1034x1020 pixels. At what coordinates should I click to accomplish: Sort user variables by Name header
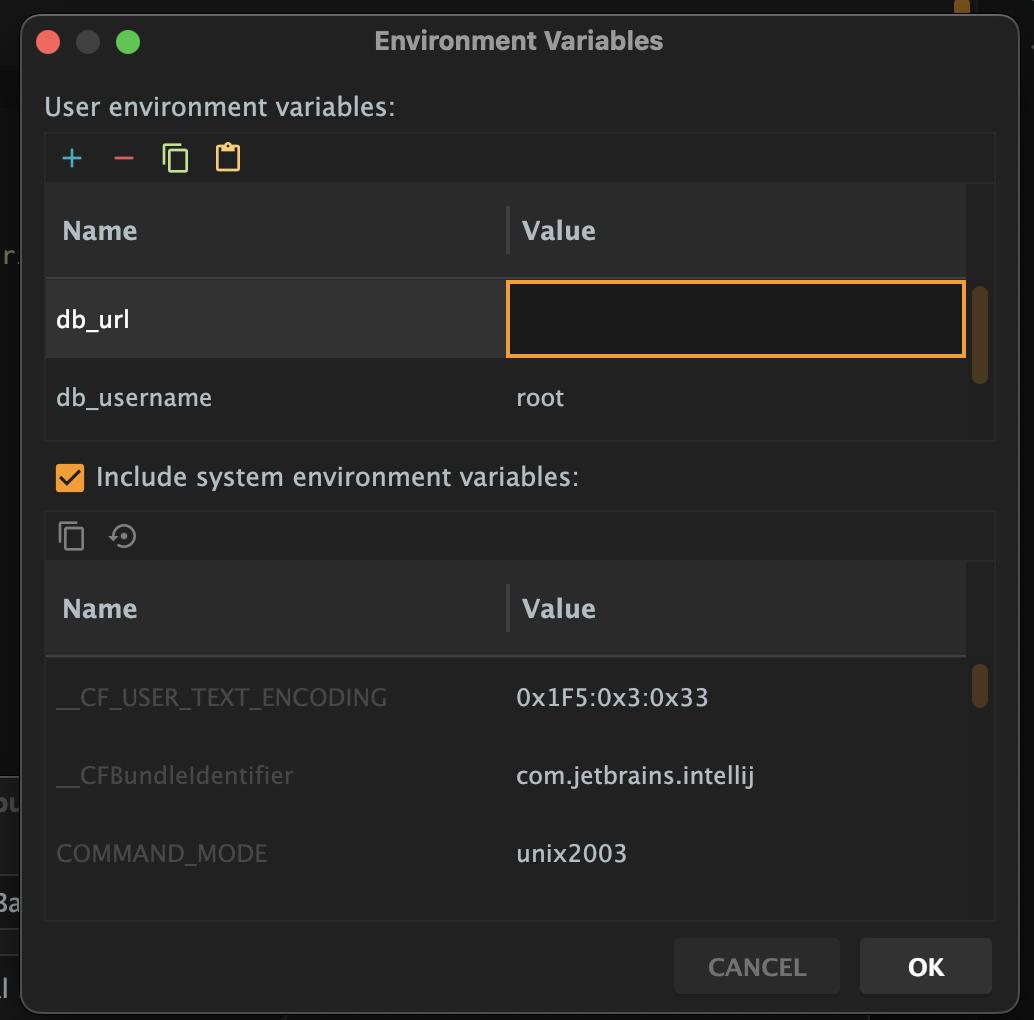[275, 231]
